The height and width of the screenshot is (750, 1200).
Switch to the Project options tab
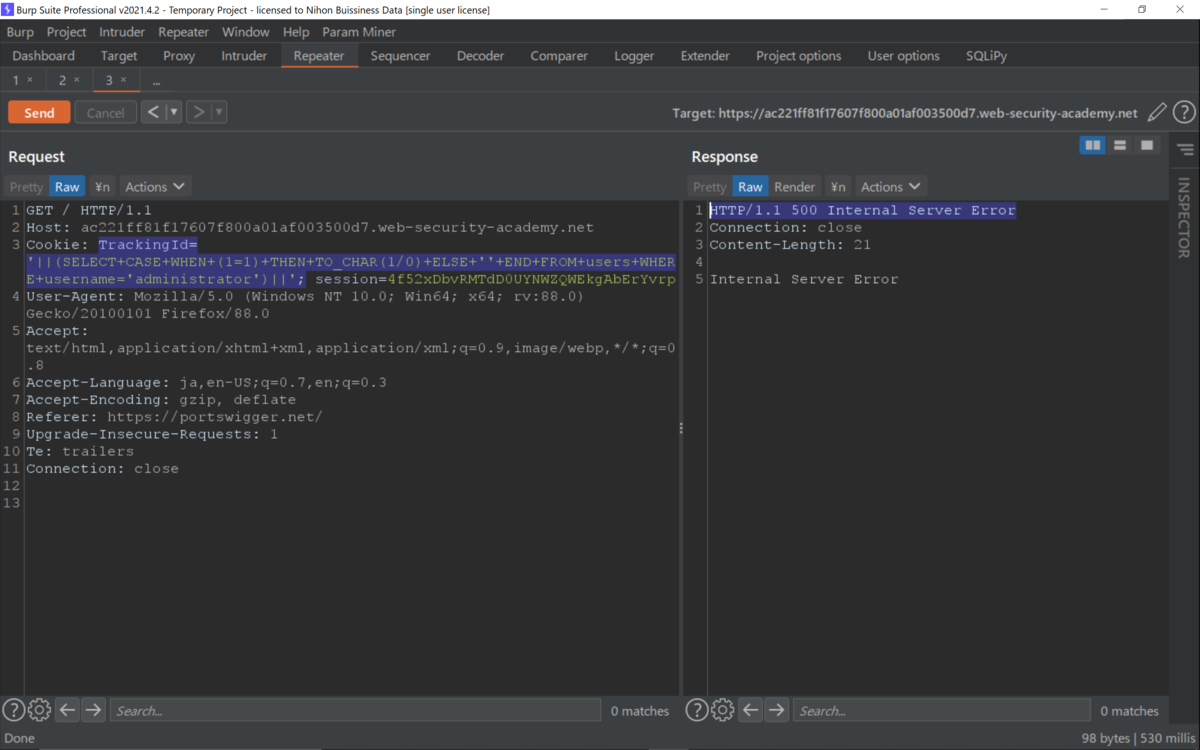[x=799, y=56]
